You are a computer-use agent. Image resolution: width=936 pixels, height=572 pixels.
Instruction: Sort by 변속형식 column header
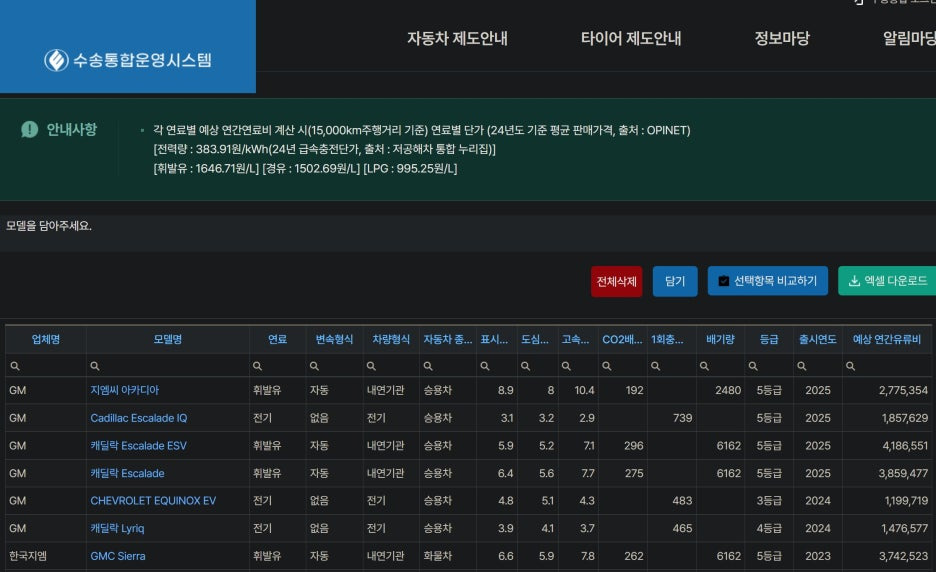pos(334,339)
